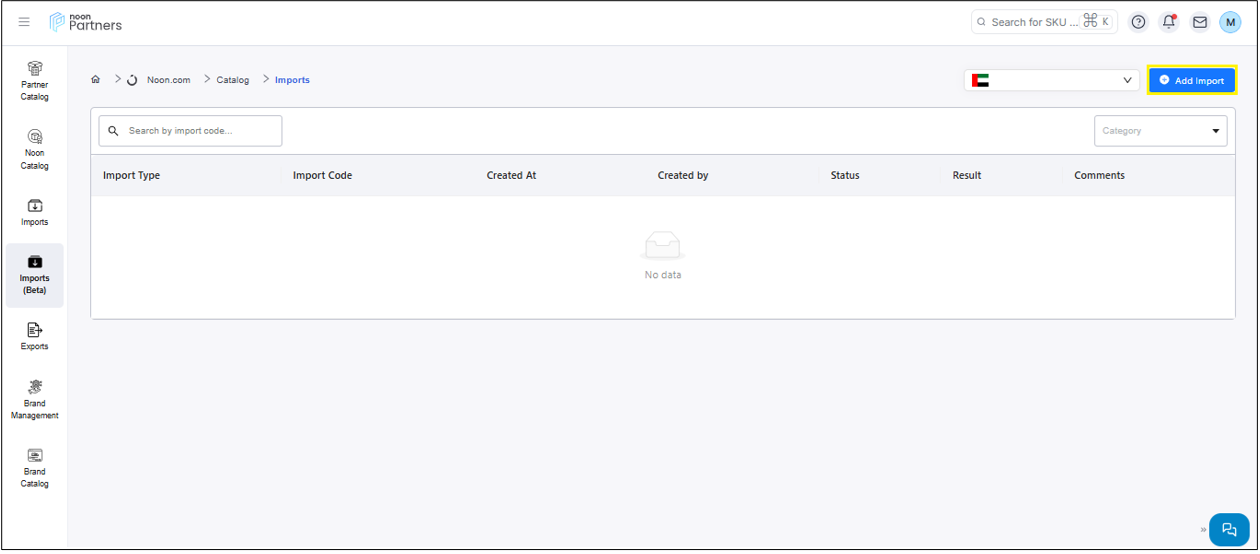Open the user profile avatar M

[1230, 22]
